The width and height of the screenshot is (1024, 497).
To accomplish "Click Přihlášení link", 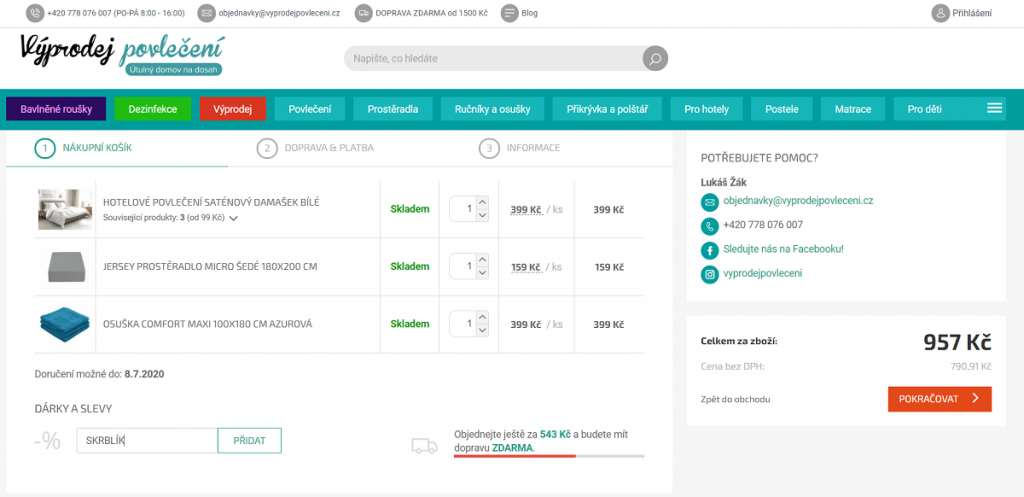I will tap(972, 13).
